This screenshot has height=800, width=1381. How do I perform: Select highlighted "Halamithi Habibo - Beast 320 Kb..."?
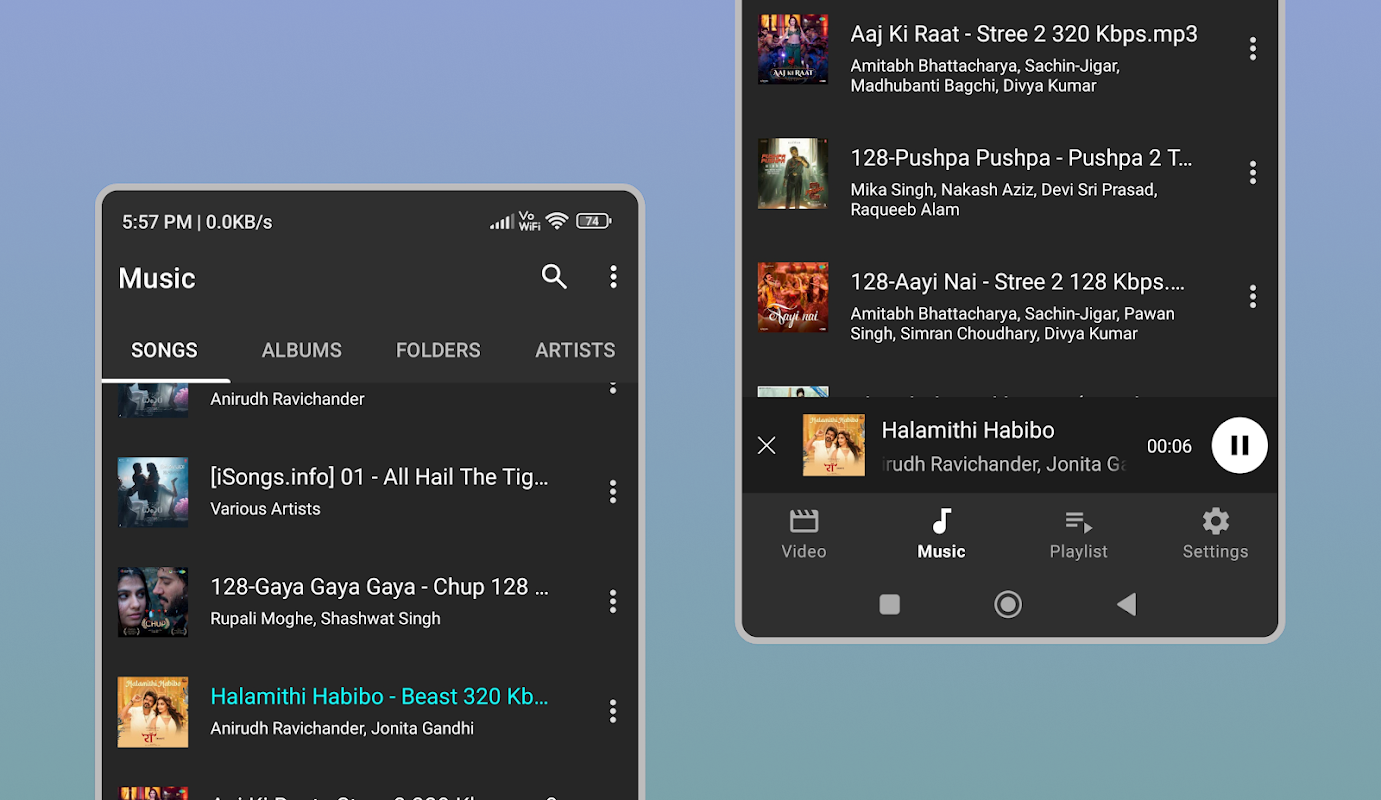(379, 697)
